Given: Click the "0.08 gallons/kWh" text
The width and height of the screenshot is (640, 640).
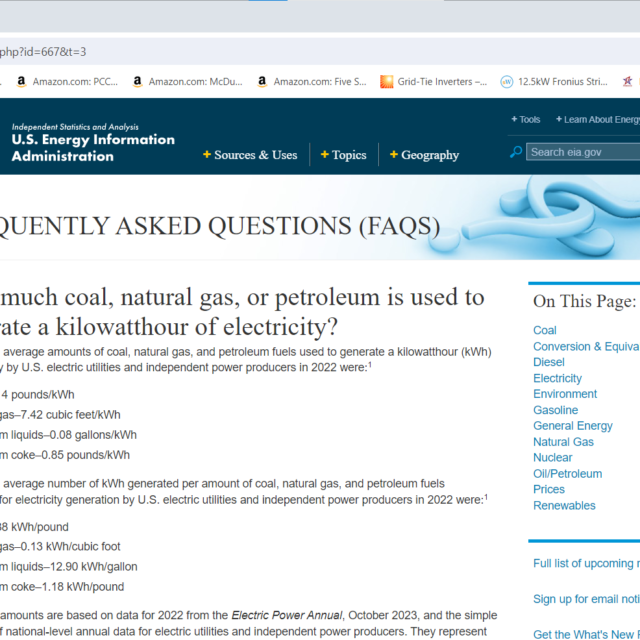Looking at the screenshot, I should pyautogui.click(x=93, y=435).
